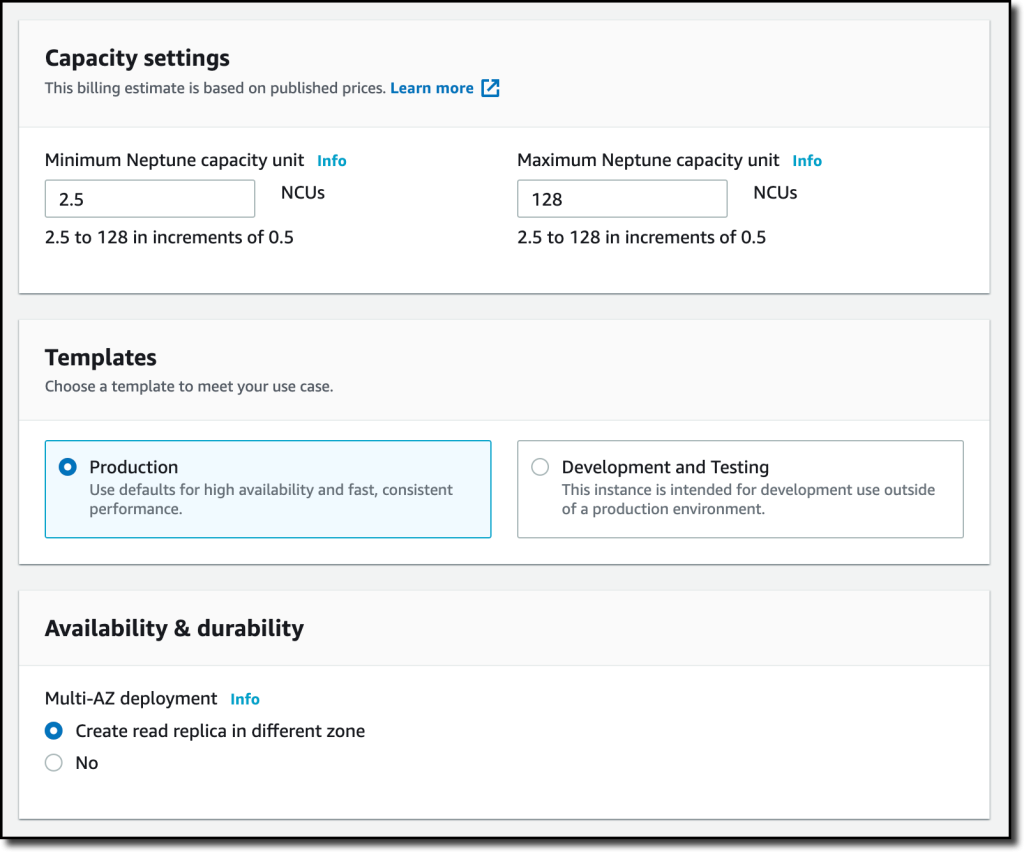Click the Production card description text
This screenshot has height=852, width=1024.
coord(271,499)
